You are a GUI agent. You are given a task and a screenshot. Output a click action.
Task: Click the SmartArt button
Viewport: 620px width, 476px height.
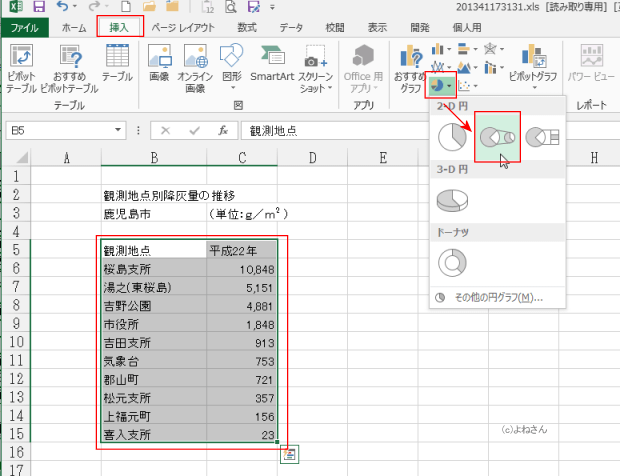272,62
